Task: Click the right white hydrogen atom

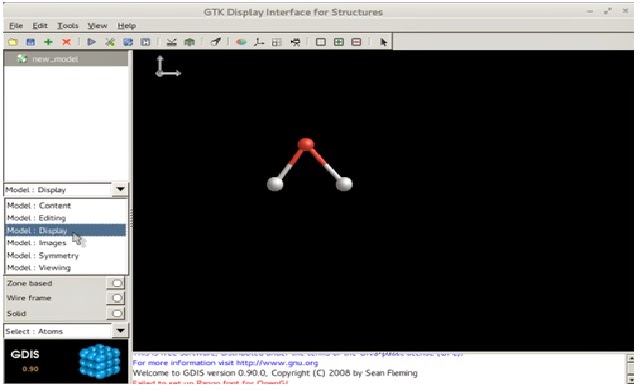Action: tap(344, 184)
